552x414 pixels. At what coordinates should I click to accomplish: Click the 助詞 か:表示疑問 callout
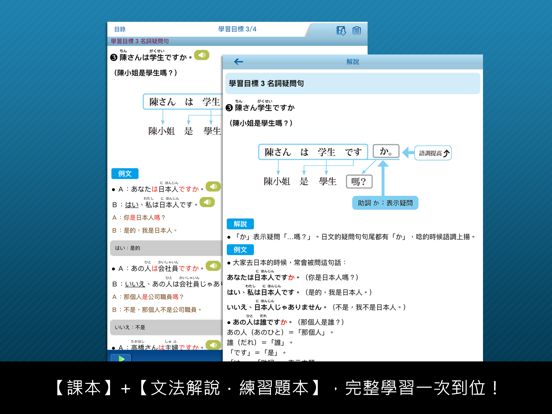pyautogui.click(x=385, y=203)
